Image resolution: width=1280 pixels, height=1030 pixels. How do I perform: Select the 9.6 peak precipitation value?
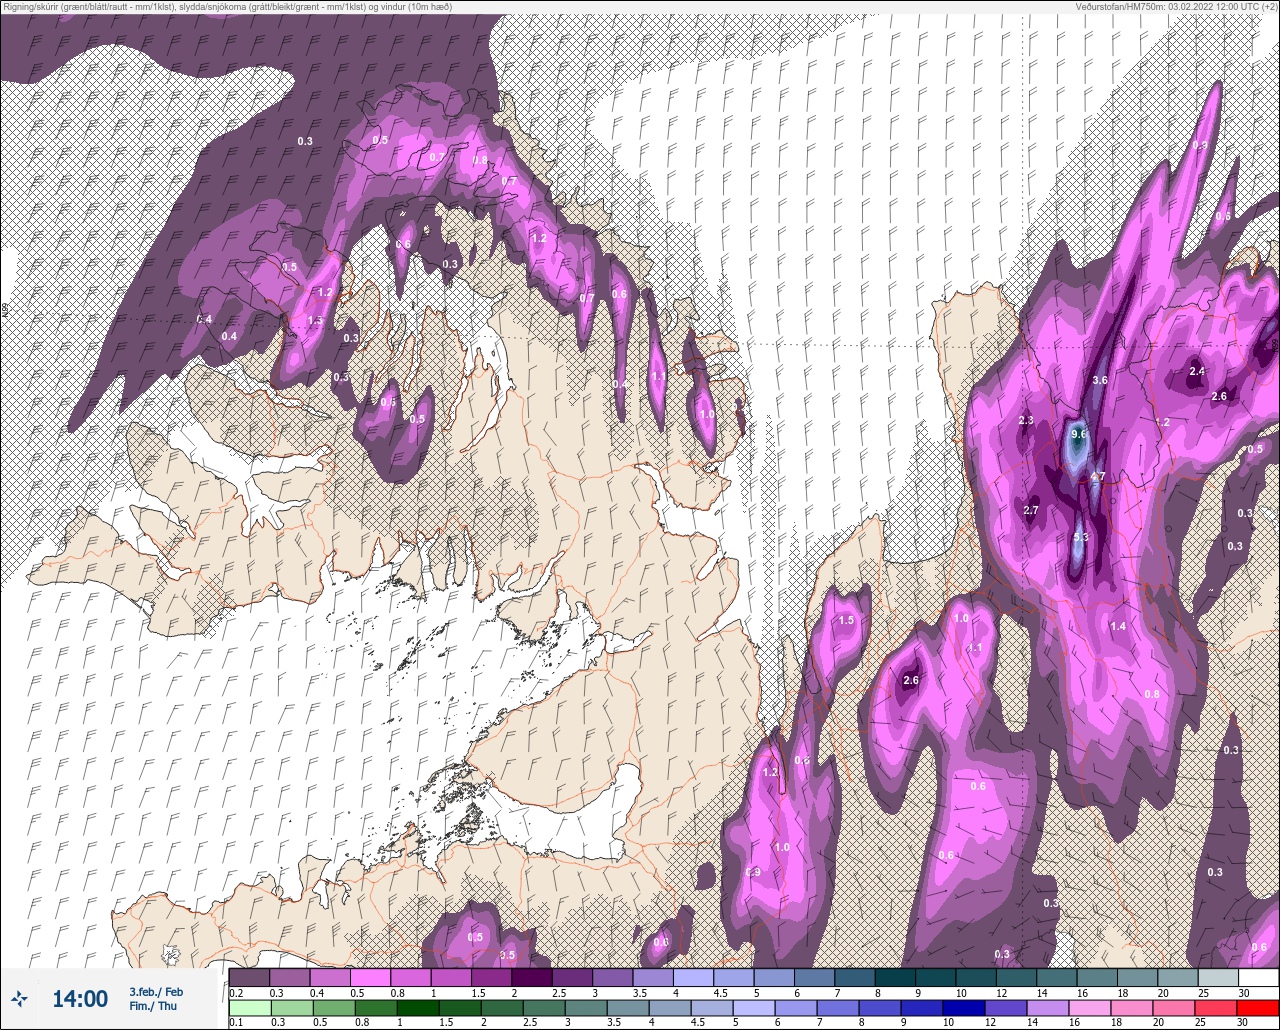pos(1078,434)
